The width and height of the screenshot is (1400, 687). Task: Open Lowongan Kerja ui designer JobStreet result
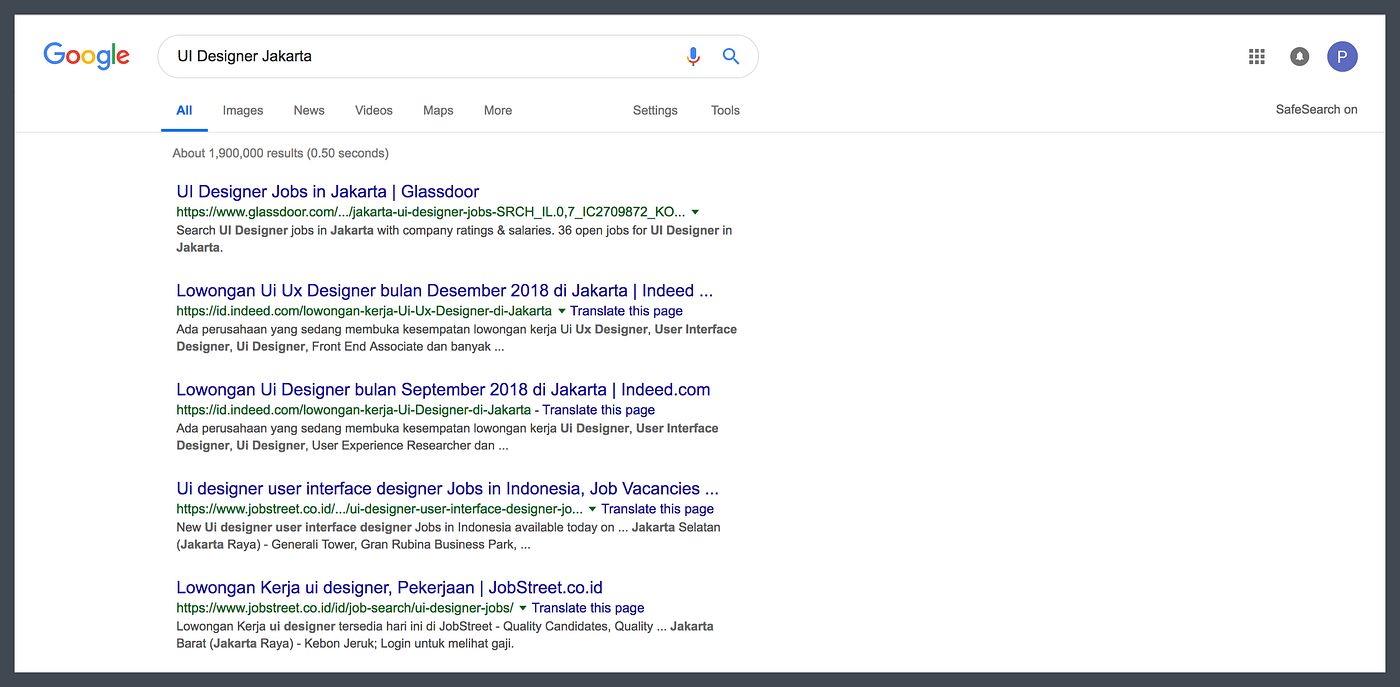(389, 588)
